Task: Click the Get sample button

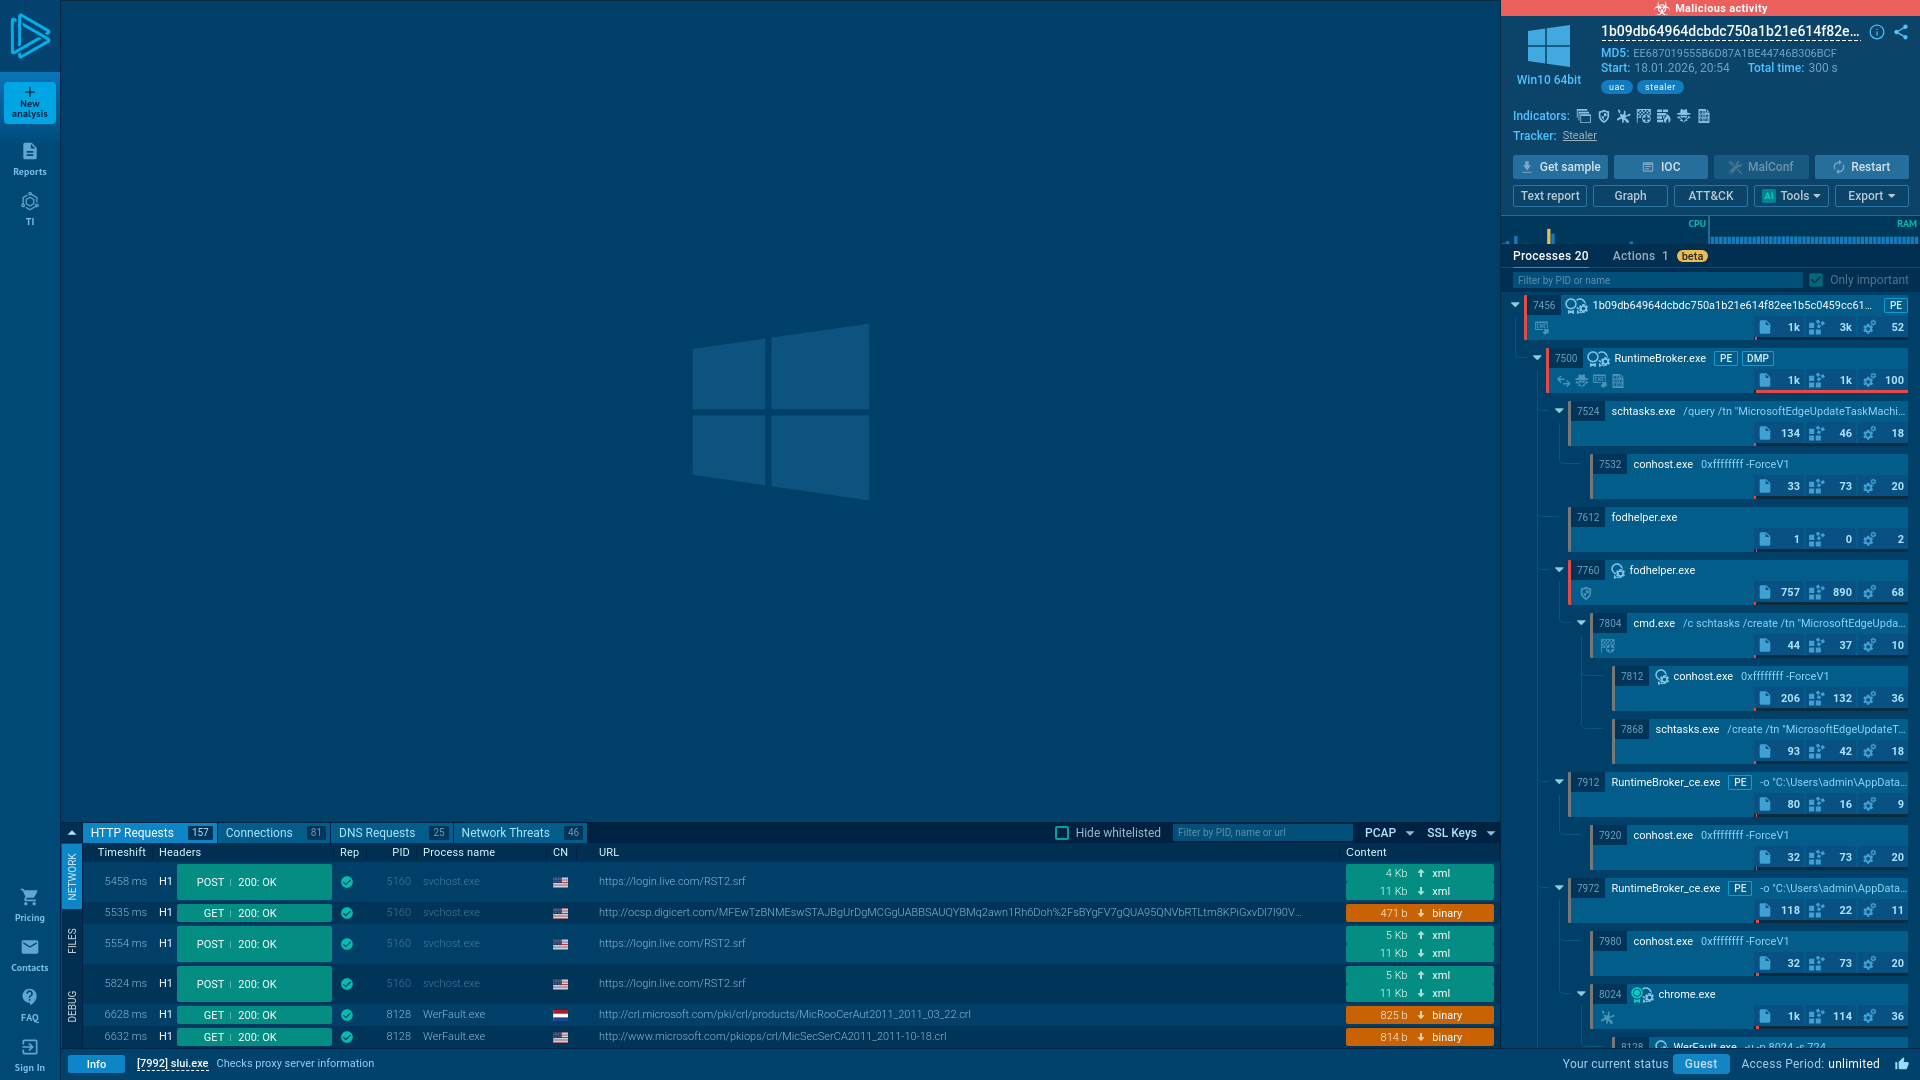Action: [x=1560, y=167]
